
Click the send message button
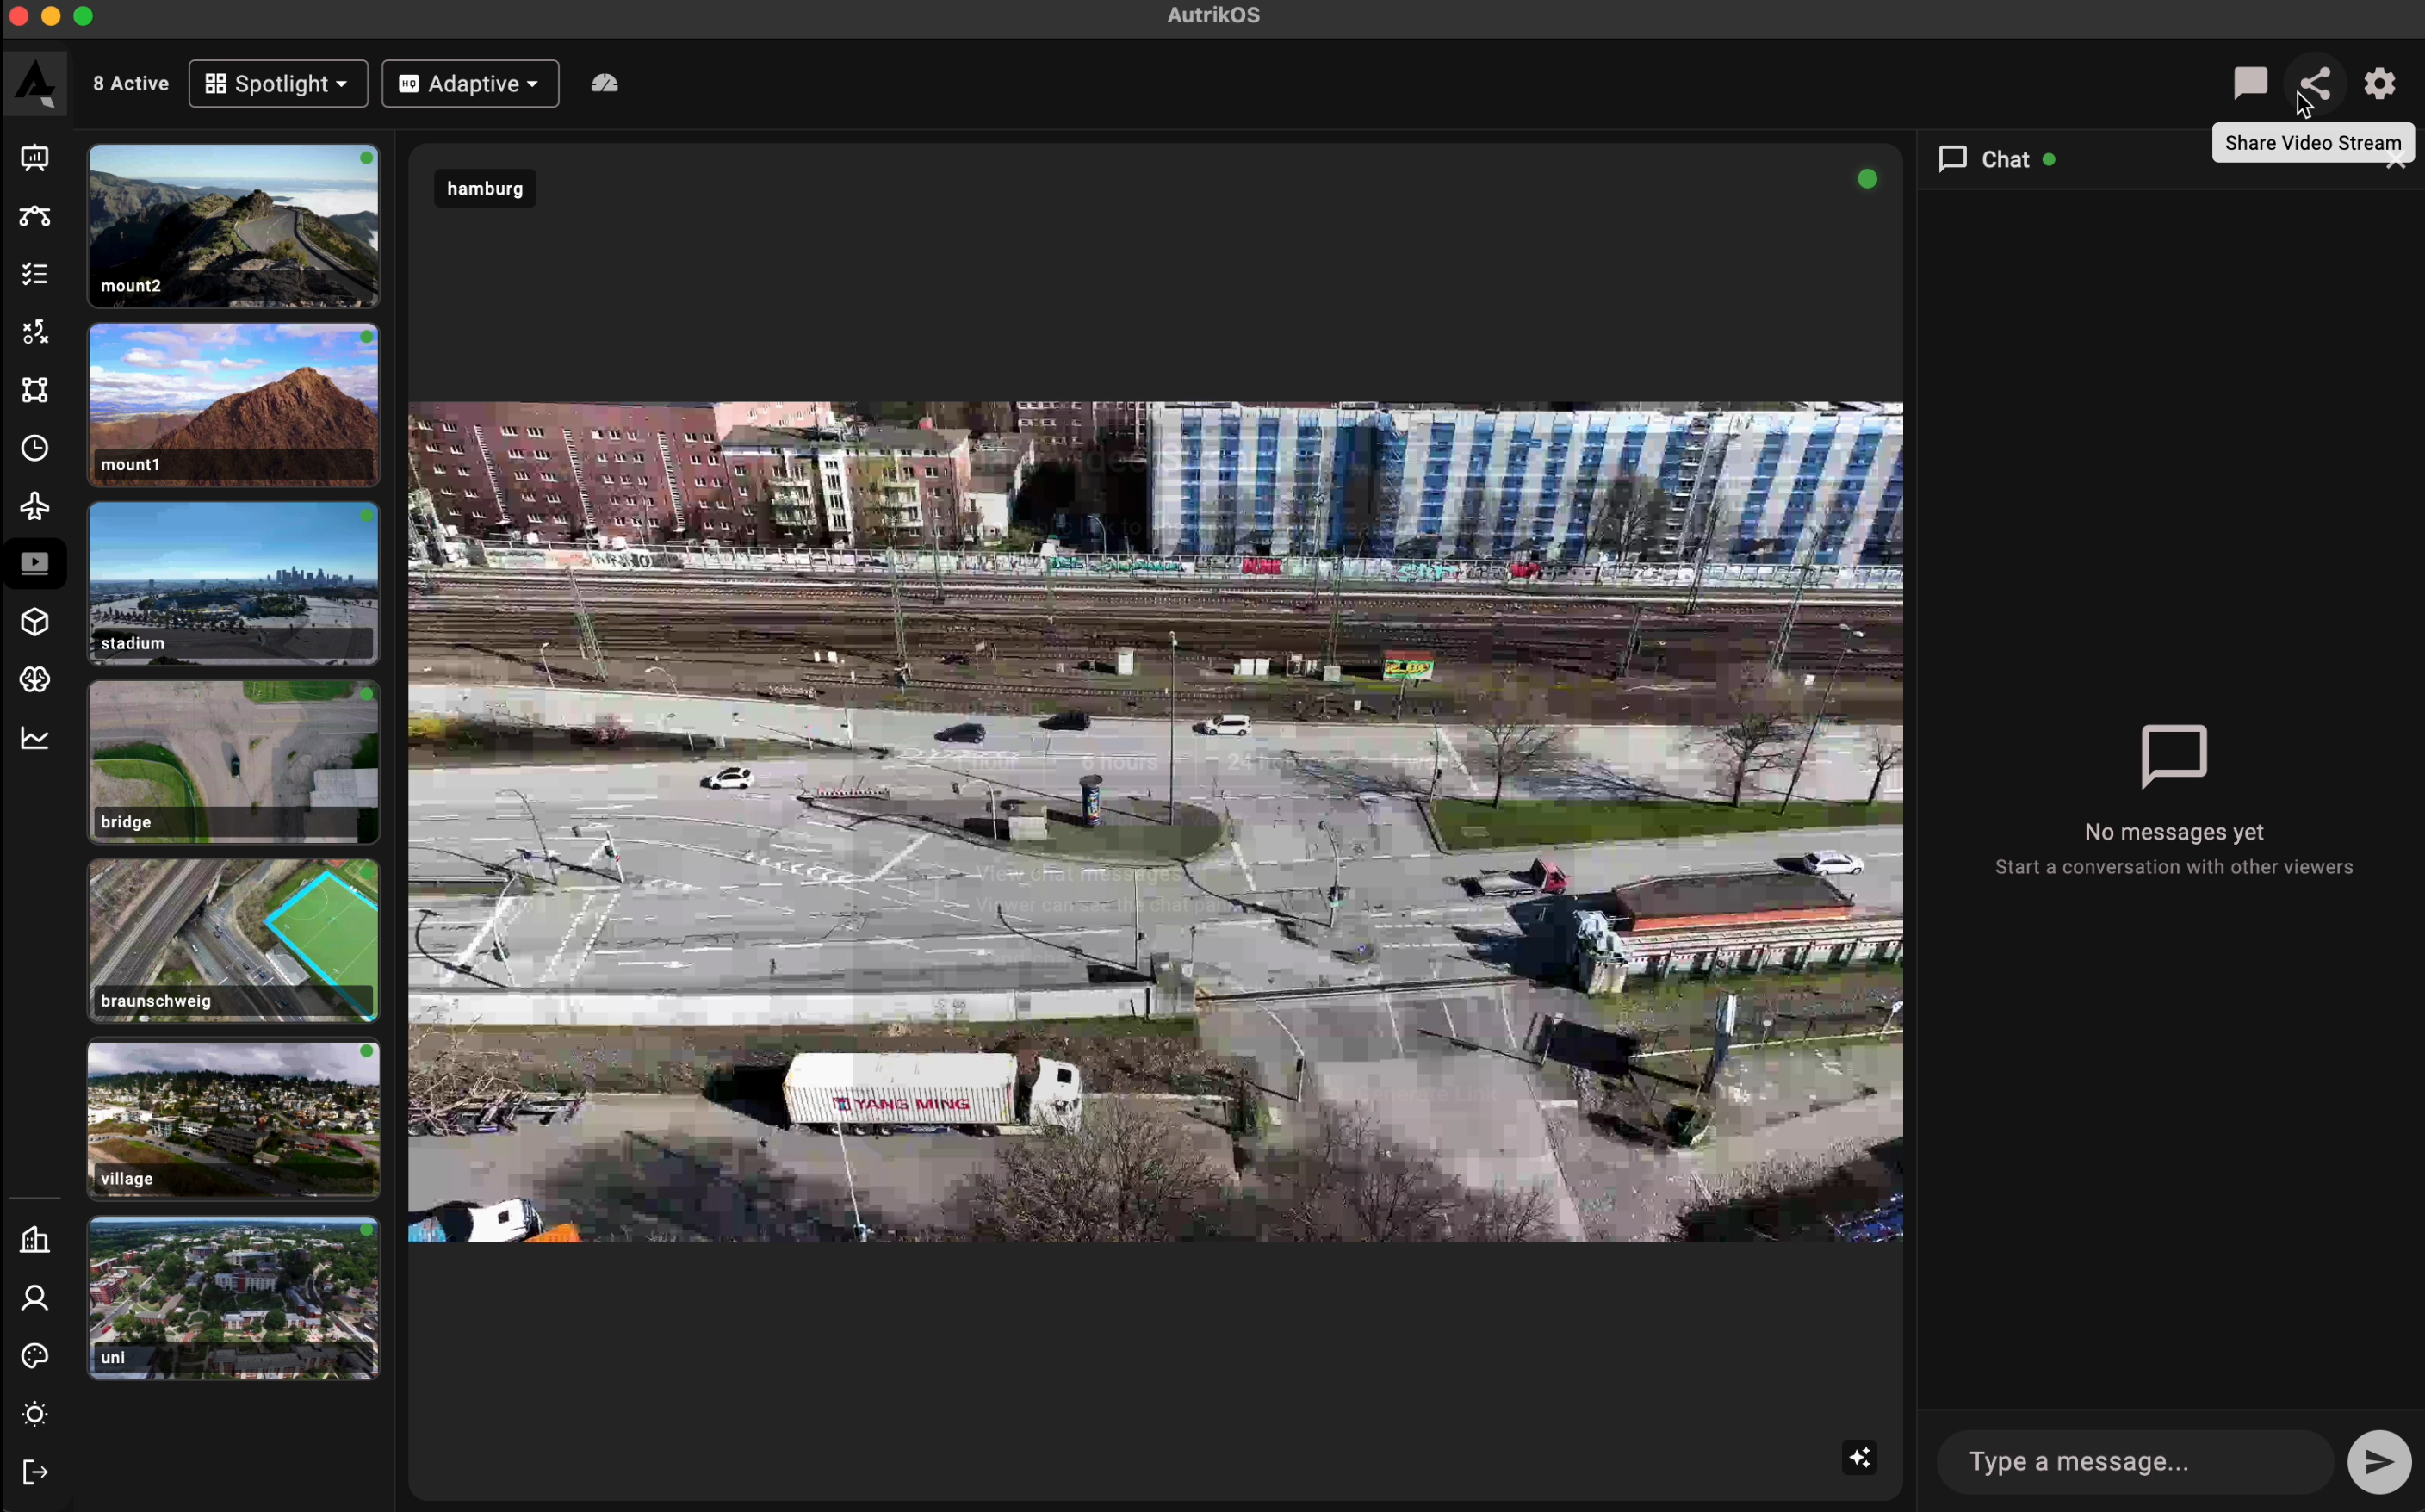[x=2379, y=1461]
